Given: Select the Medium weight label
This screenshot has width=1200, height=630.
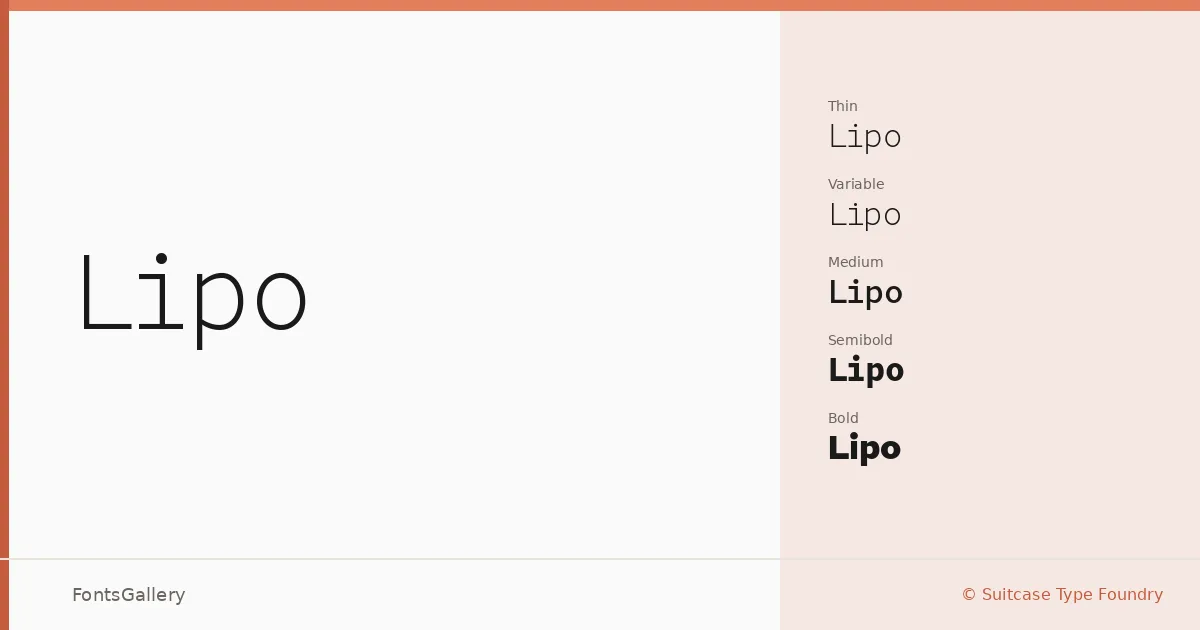Looking at the screenshot, I should click(856, 262).
